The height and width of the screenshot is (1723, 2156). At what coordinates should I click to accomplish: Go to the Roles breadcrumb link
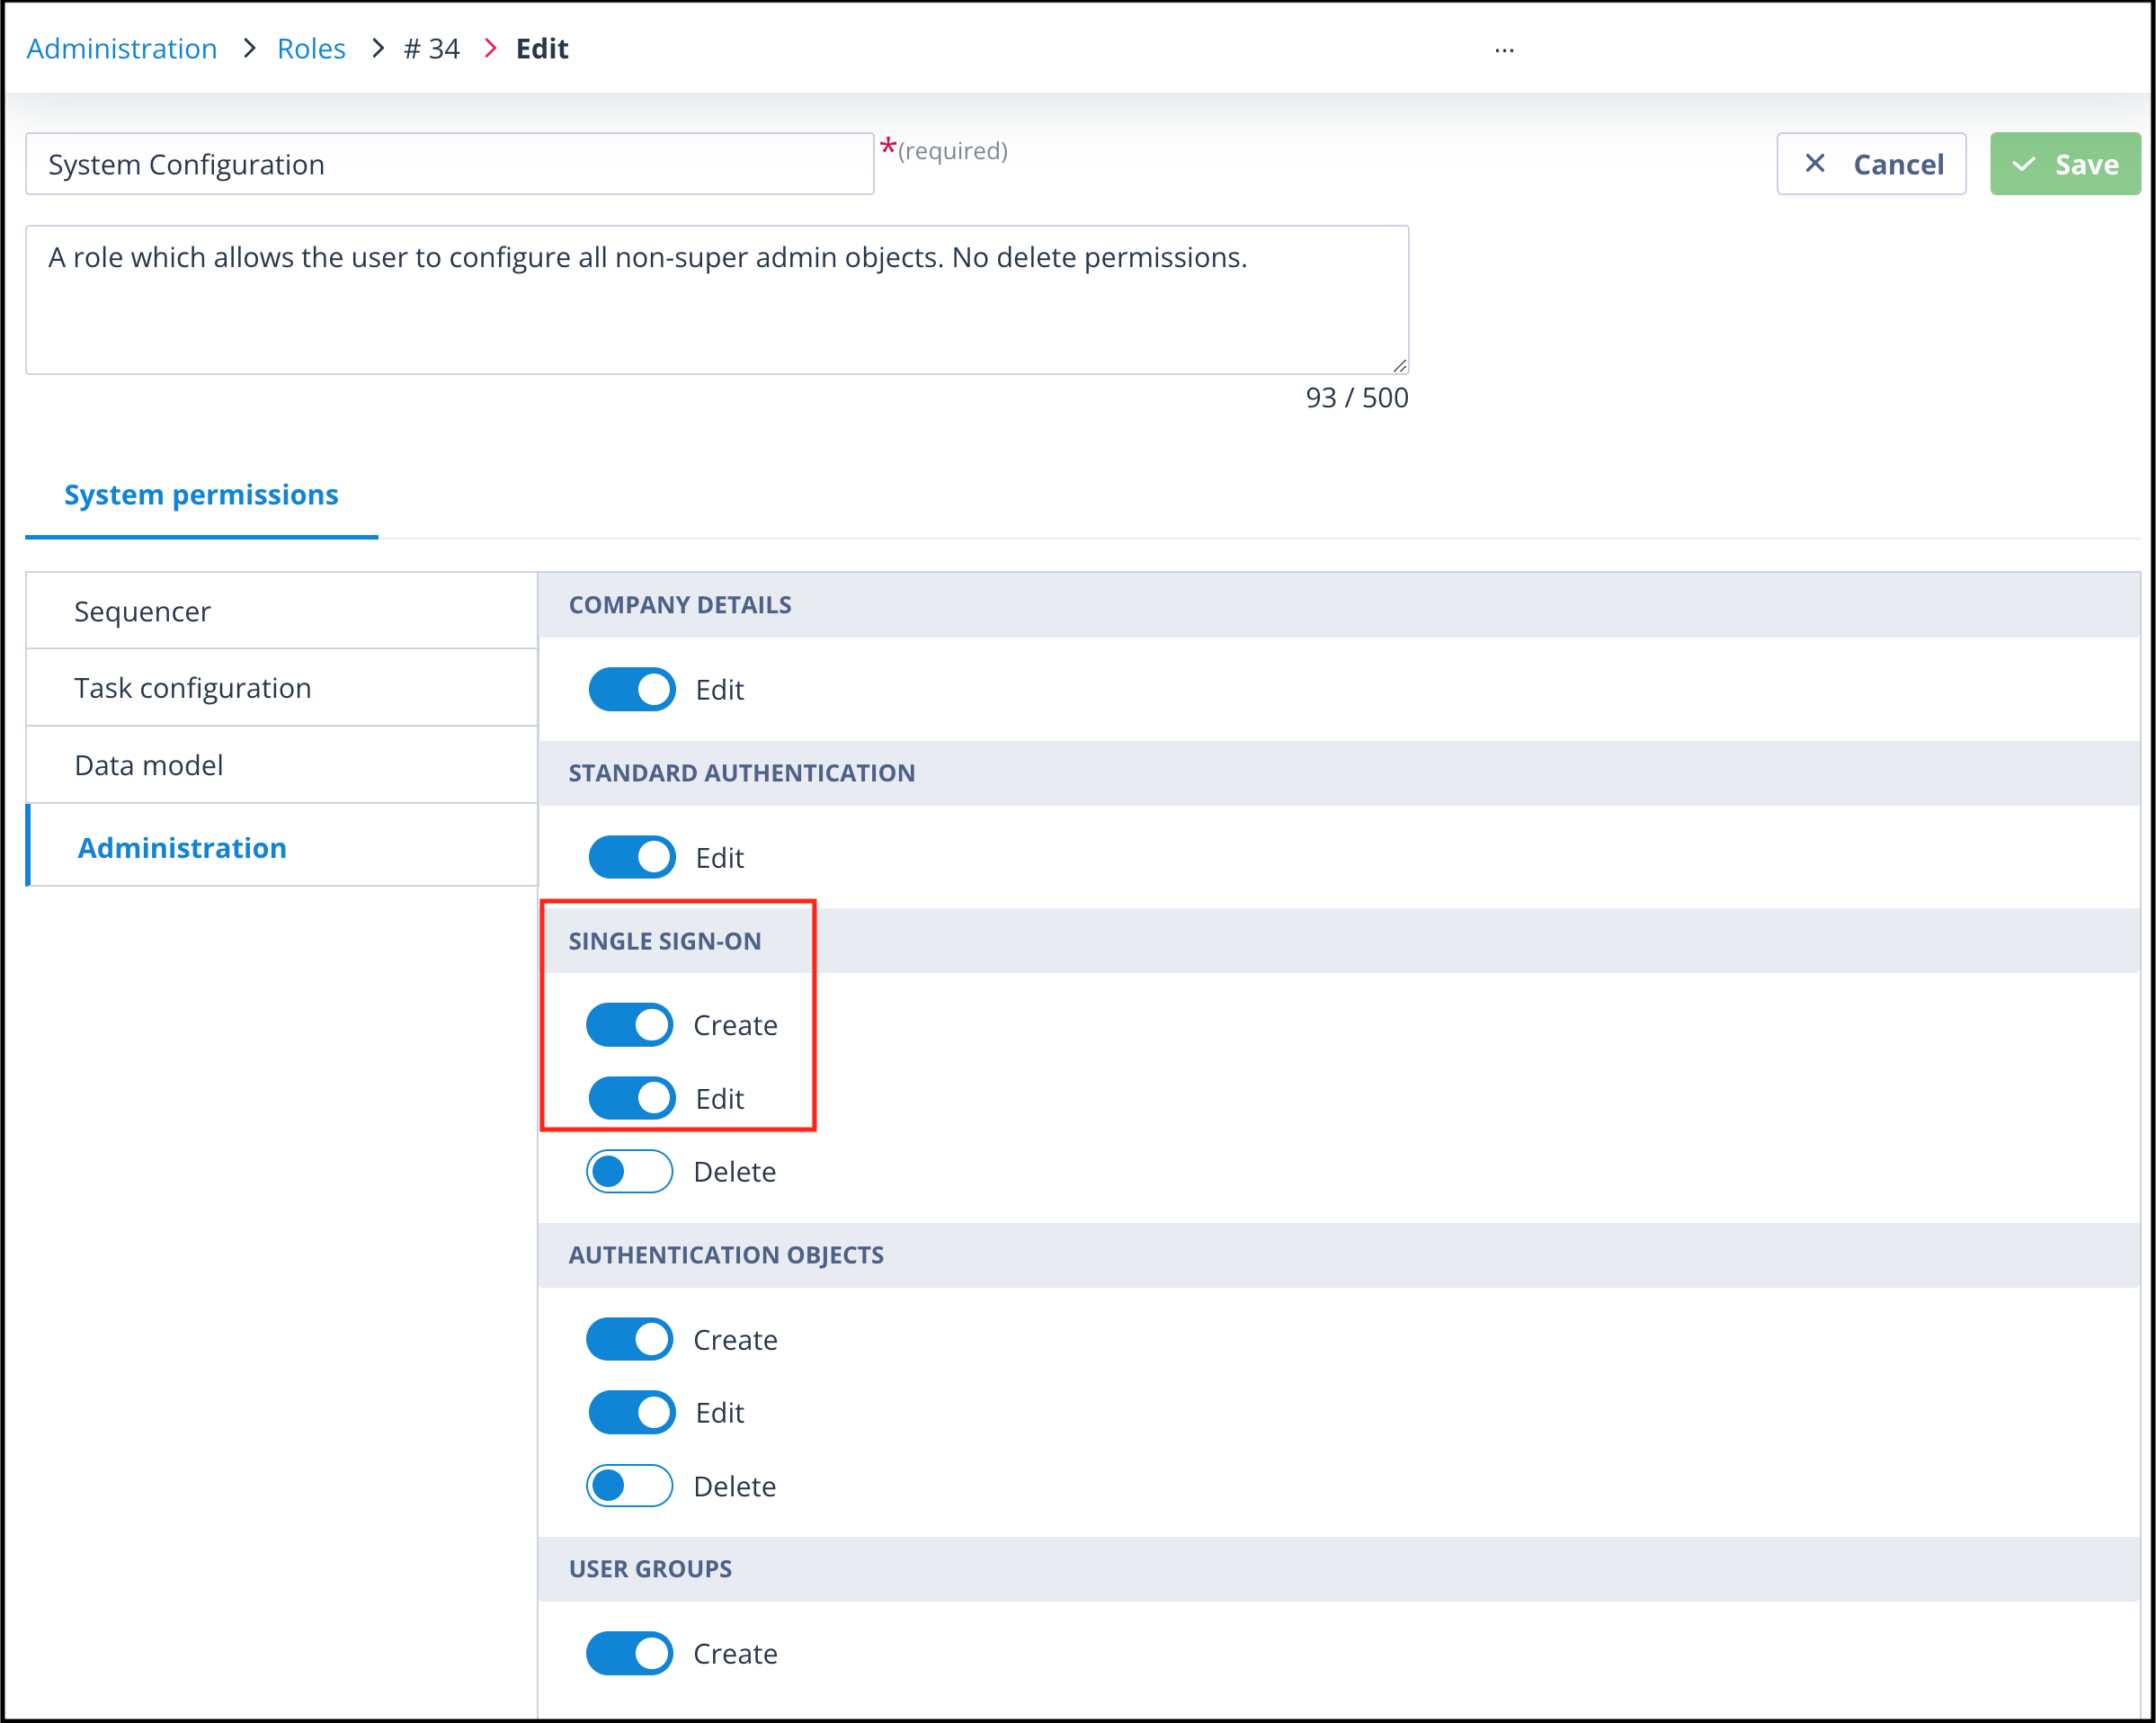click(x=311, y=48)
